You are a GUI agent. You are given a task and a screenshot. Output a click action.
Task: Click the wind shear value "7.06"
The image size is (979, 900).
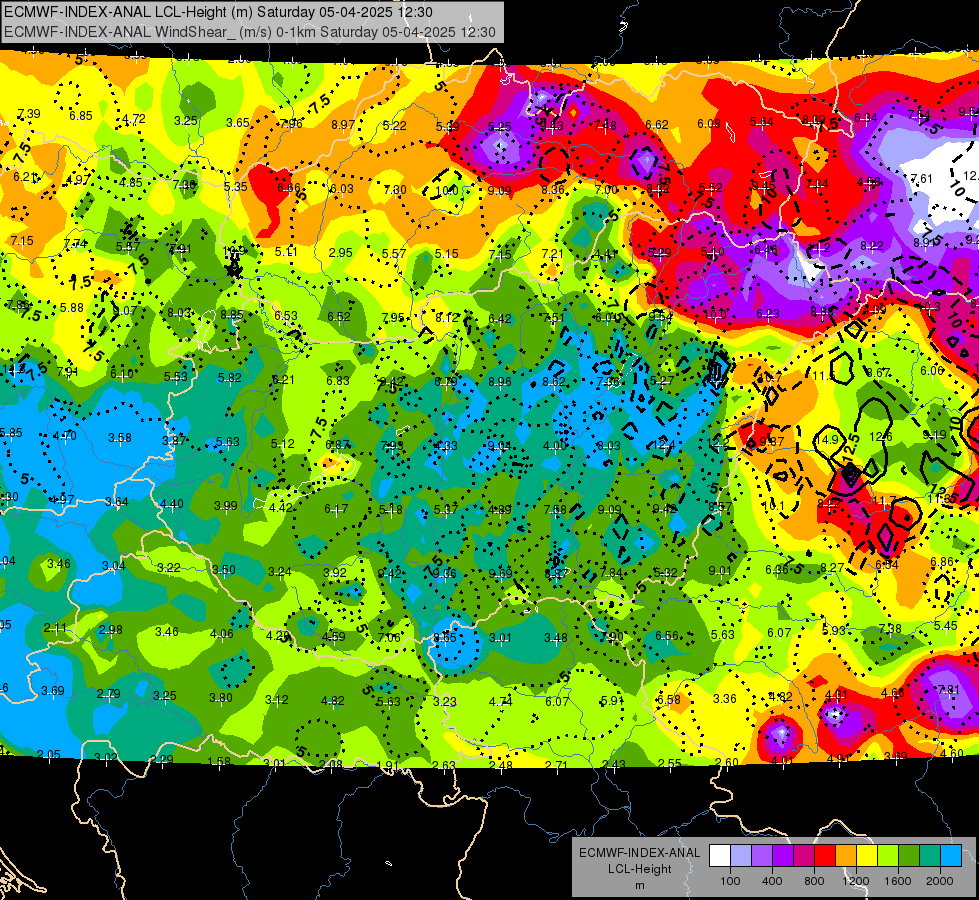(x=389, y=637)
